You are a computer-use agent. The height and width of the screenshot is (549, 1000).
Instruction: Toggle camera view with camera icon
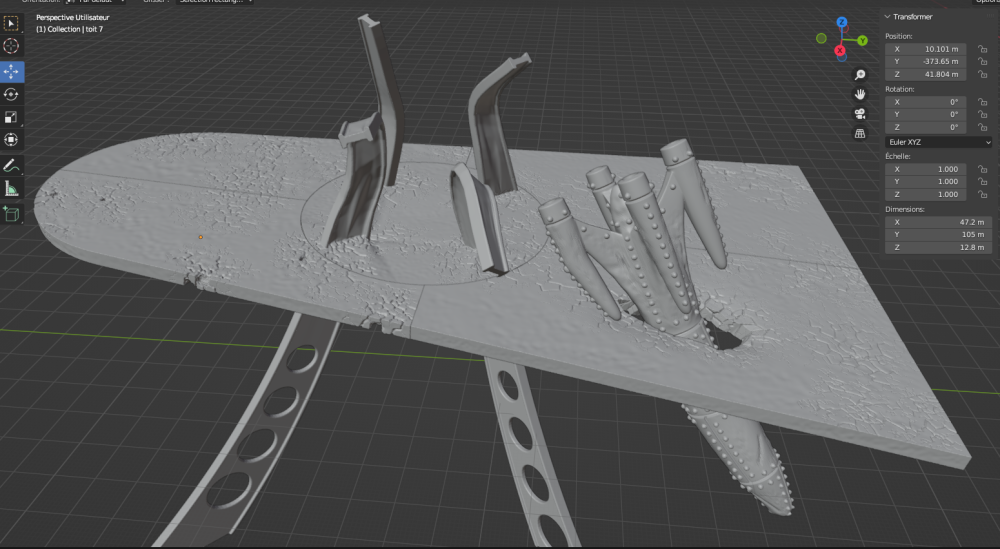pyautogui.click(x=860, y=114)
